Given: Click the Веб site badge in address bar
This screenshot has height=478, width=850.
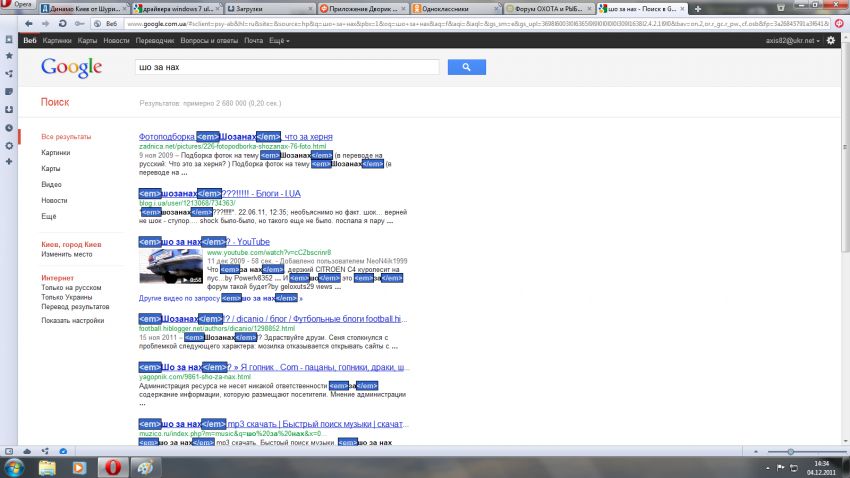Looking at the screenshot, I should tap(107, 24).
